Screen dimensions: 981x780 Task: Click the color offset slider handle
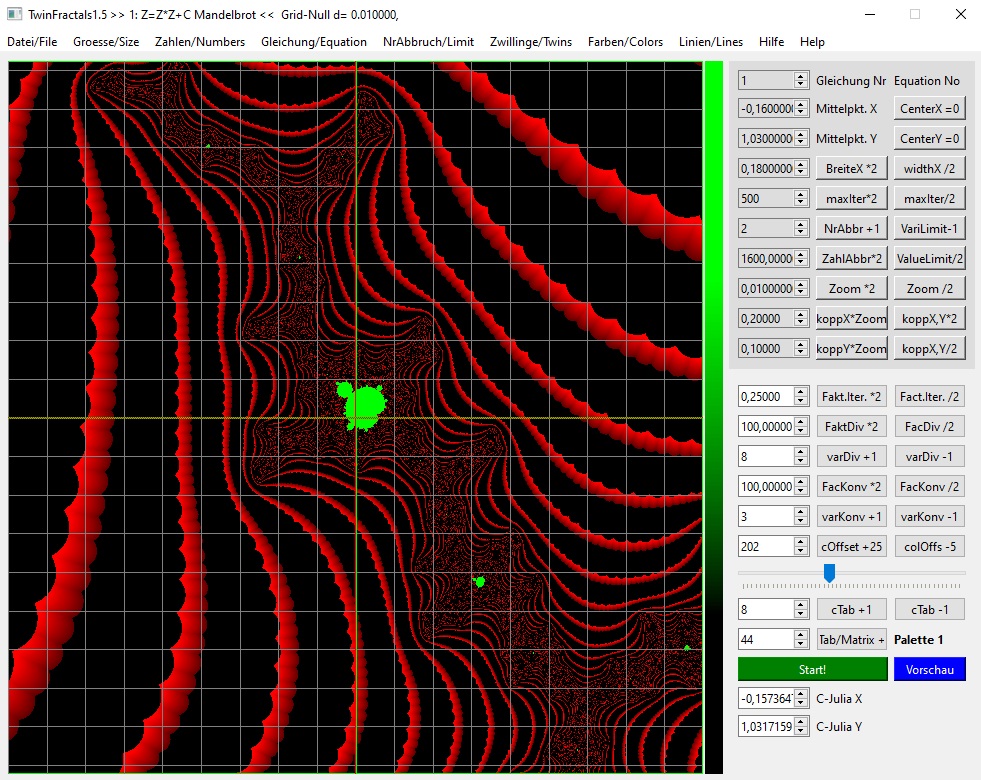[x=829, y=572]
